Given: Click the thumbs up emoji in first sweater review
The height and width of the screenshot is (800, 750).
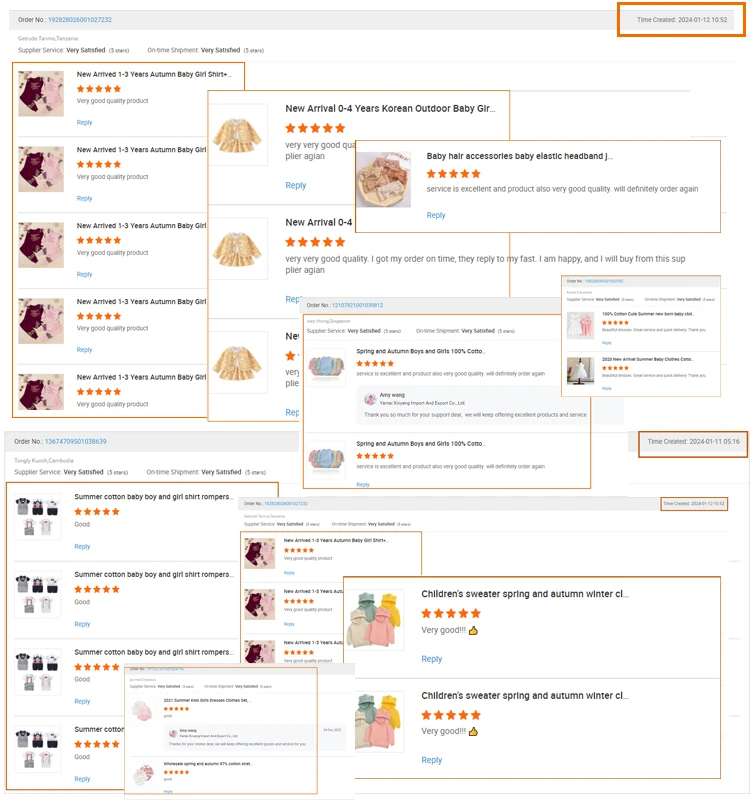Looking at the screenshot, I should coord(473,631).
